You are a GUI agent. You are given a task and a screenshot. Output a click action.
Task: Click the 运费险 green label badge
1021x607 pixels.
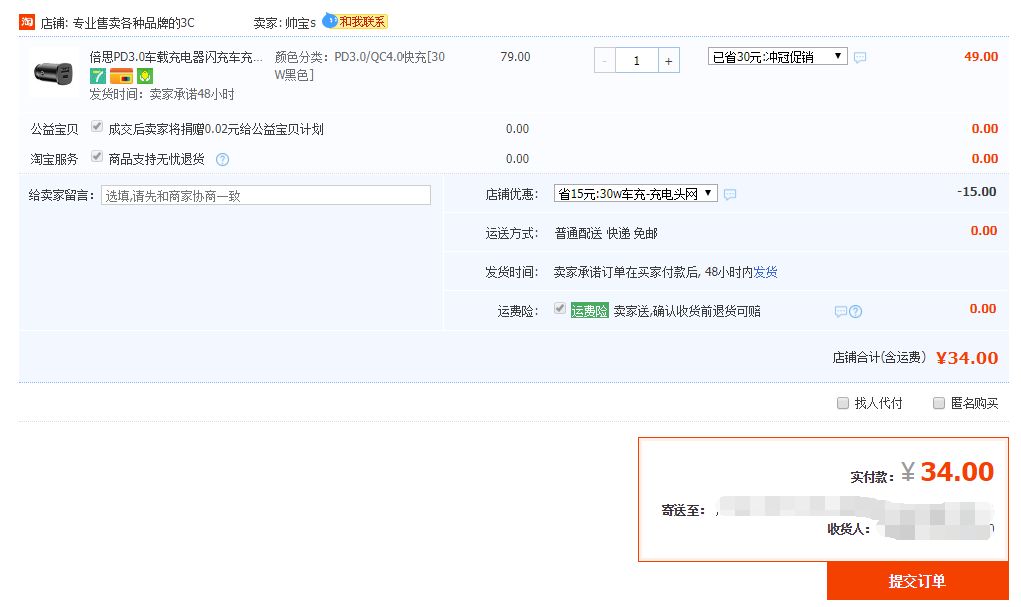589,311
